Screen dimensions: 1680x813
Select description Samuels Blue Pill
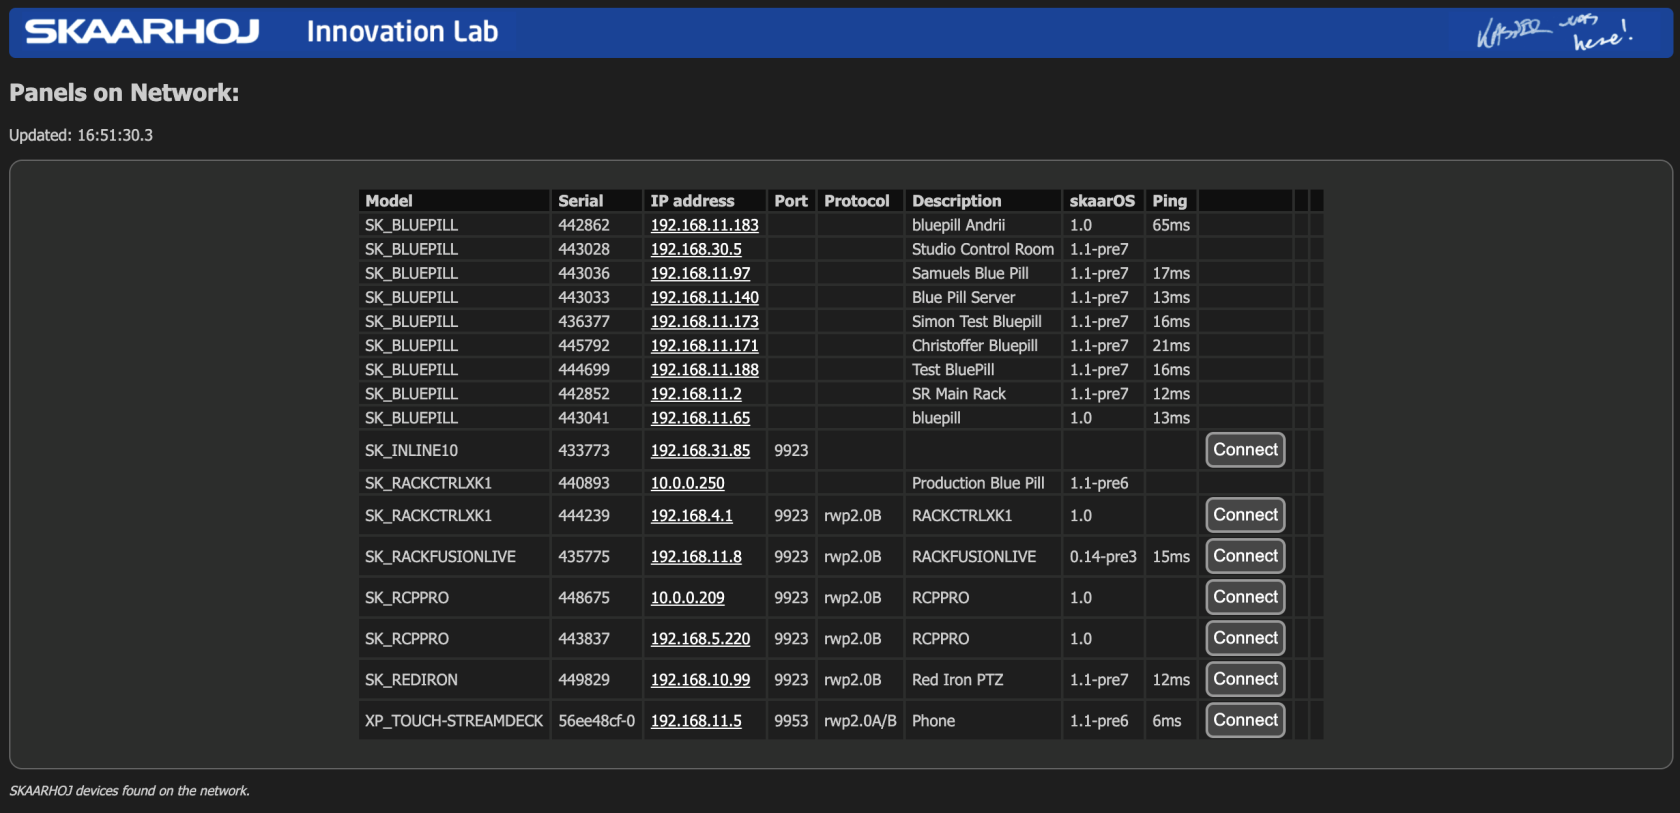(x=970, y=273)
